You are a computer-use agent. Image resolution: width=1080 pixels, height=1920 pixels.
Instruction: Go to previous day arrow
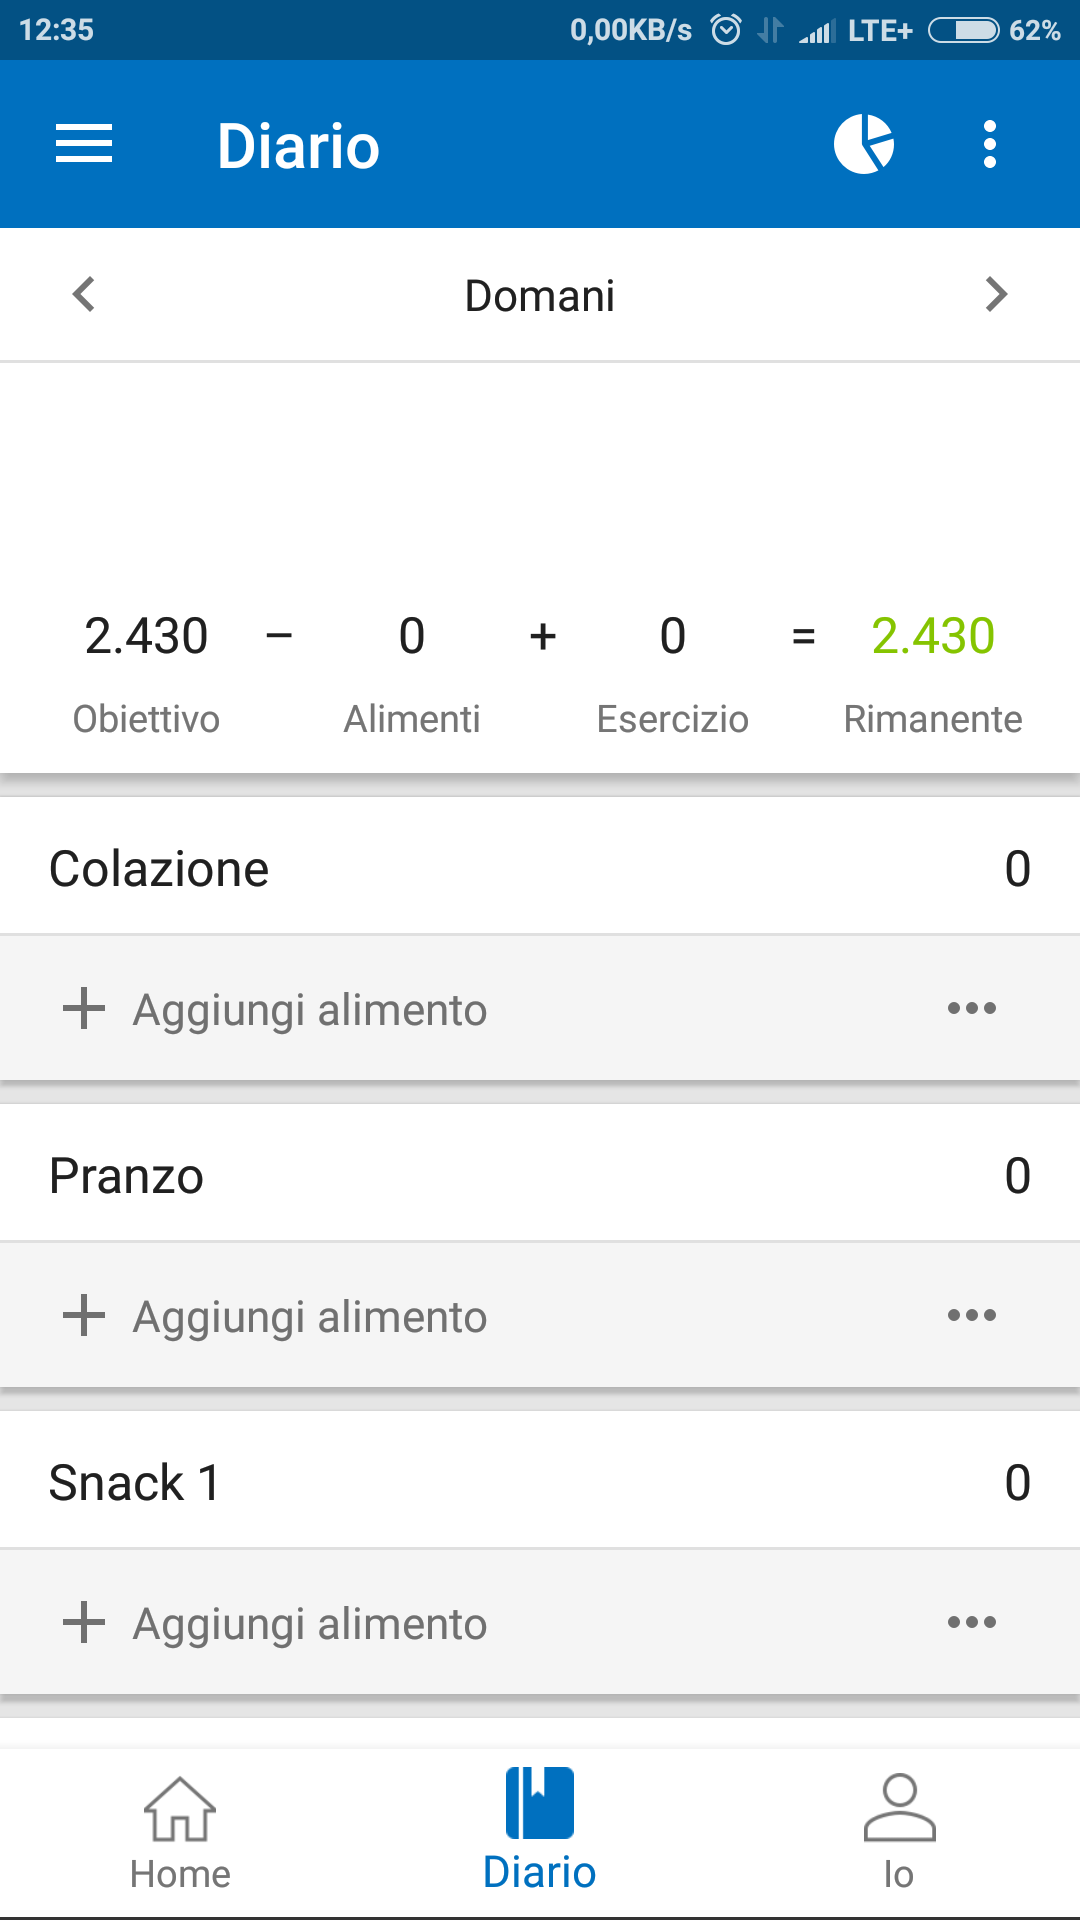pos(84,295)
